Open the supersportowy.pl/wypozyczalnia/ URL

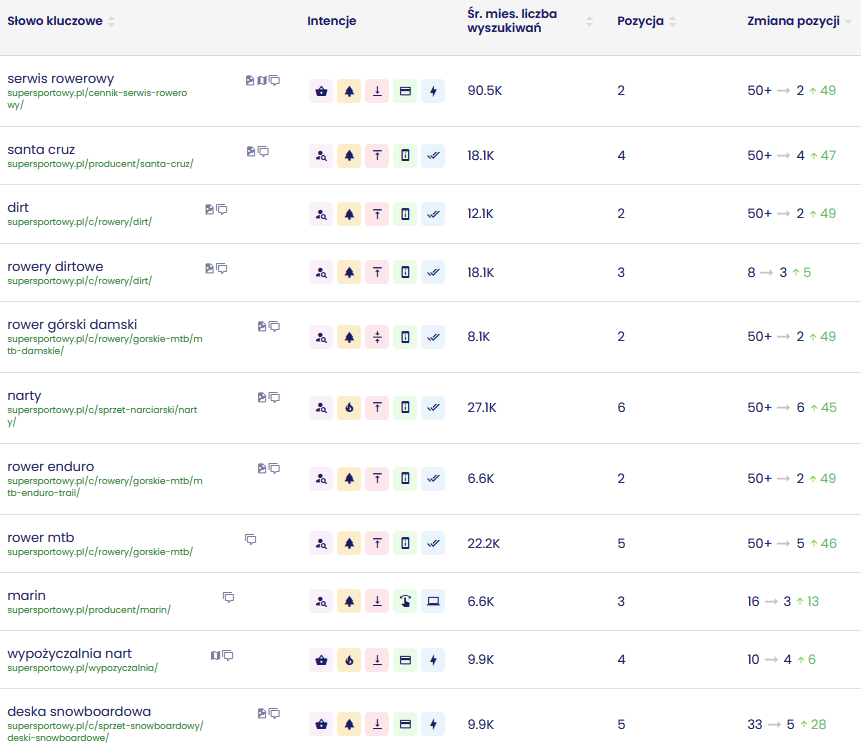[82, 668]
